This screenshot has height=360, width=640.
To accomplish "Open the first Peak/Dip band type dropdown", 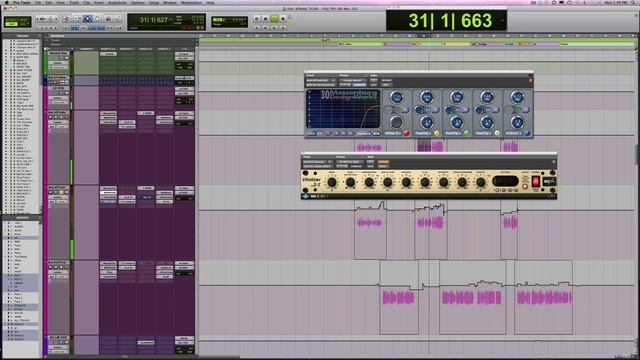I will [423, 133].
